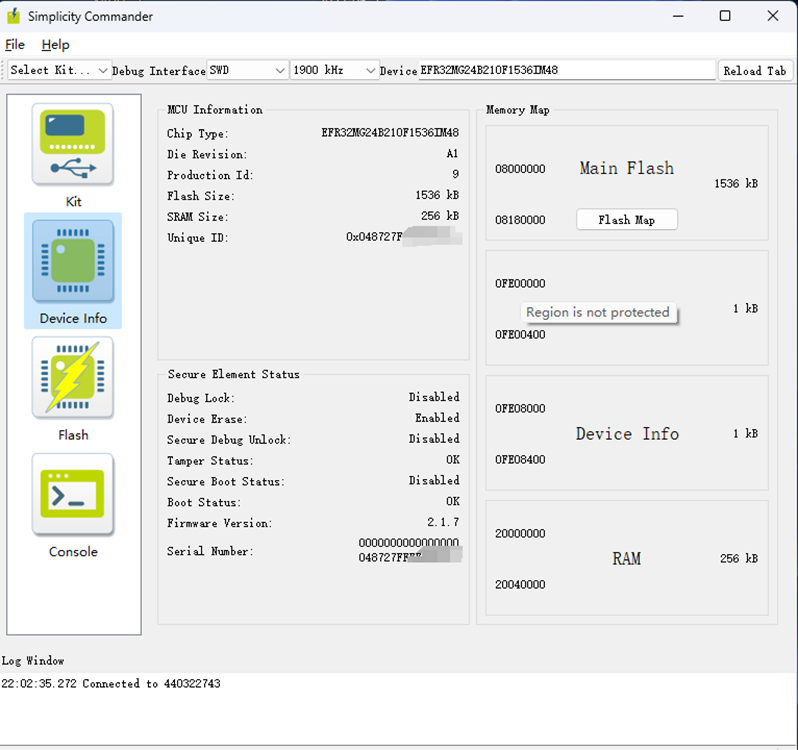Screen dimensions: 798x750
Task: Click the 20040000 RAM end address
Action: (520, 585)
